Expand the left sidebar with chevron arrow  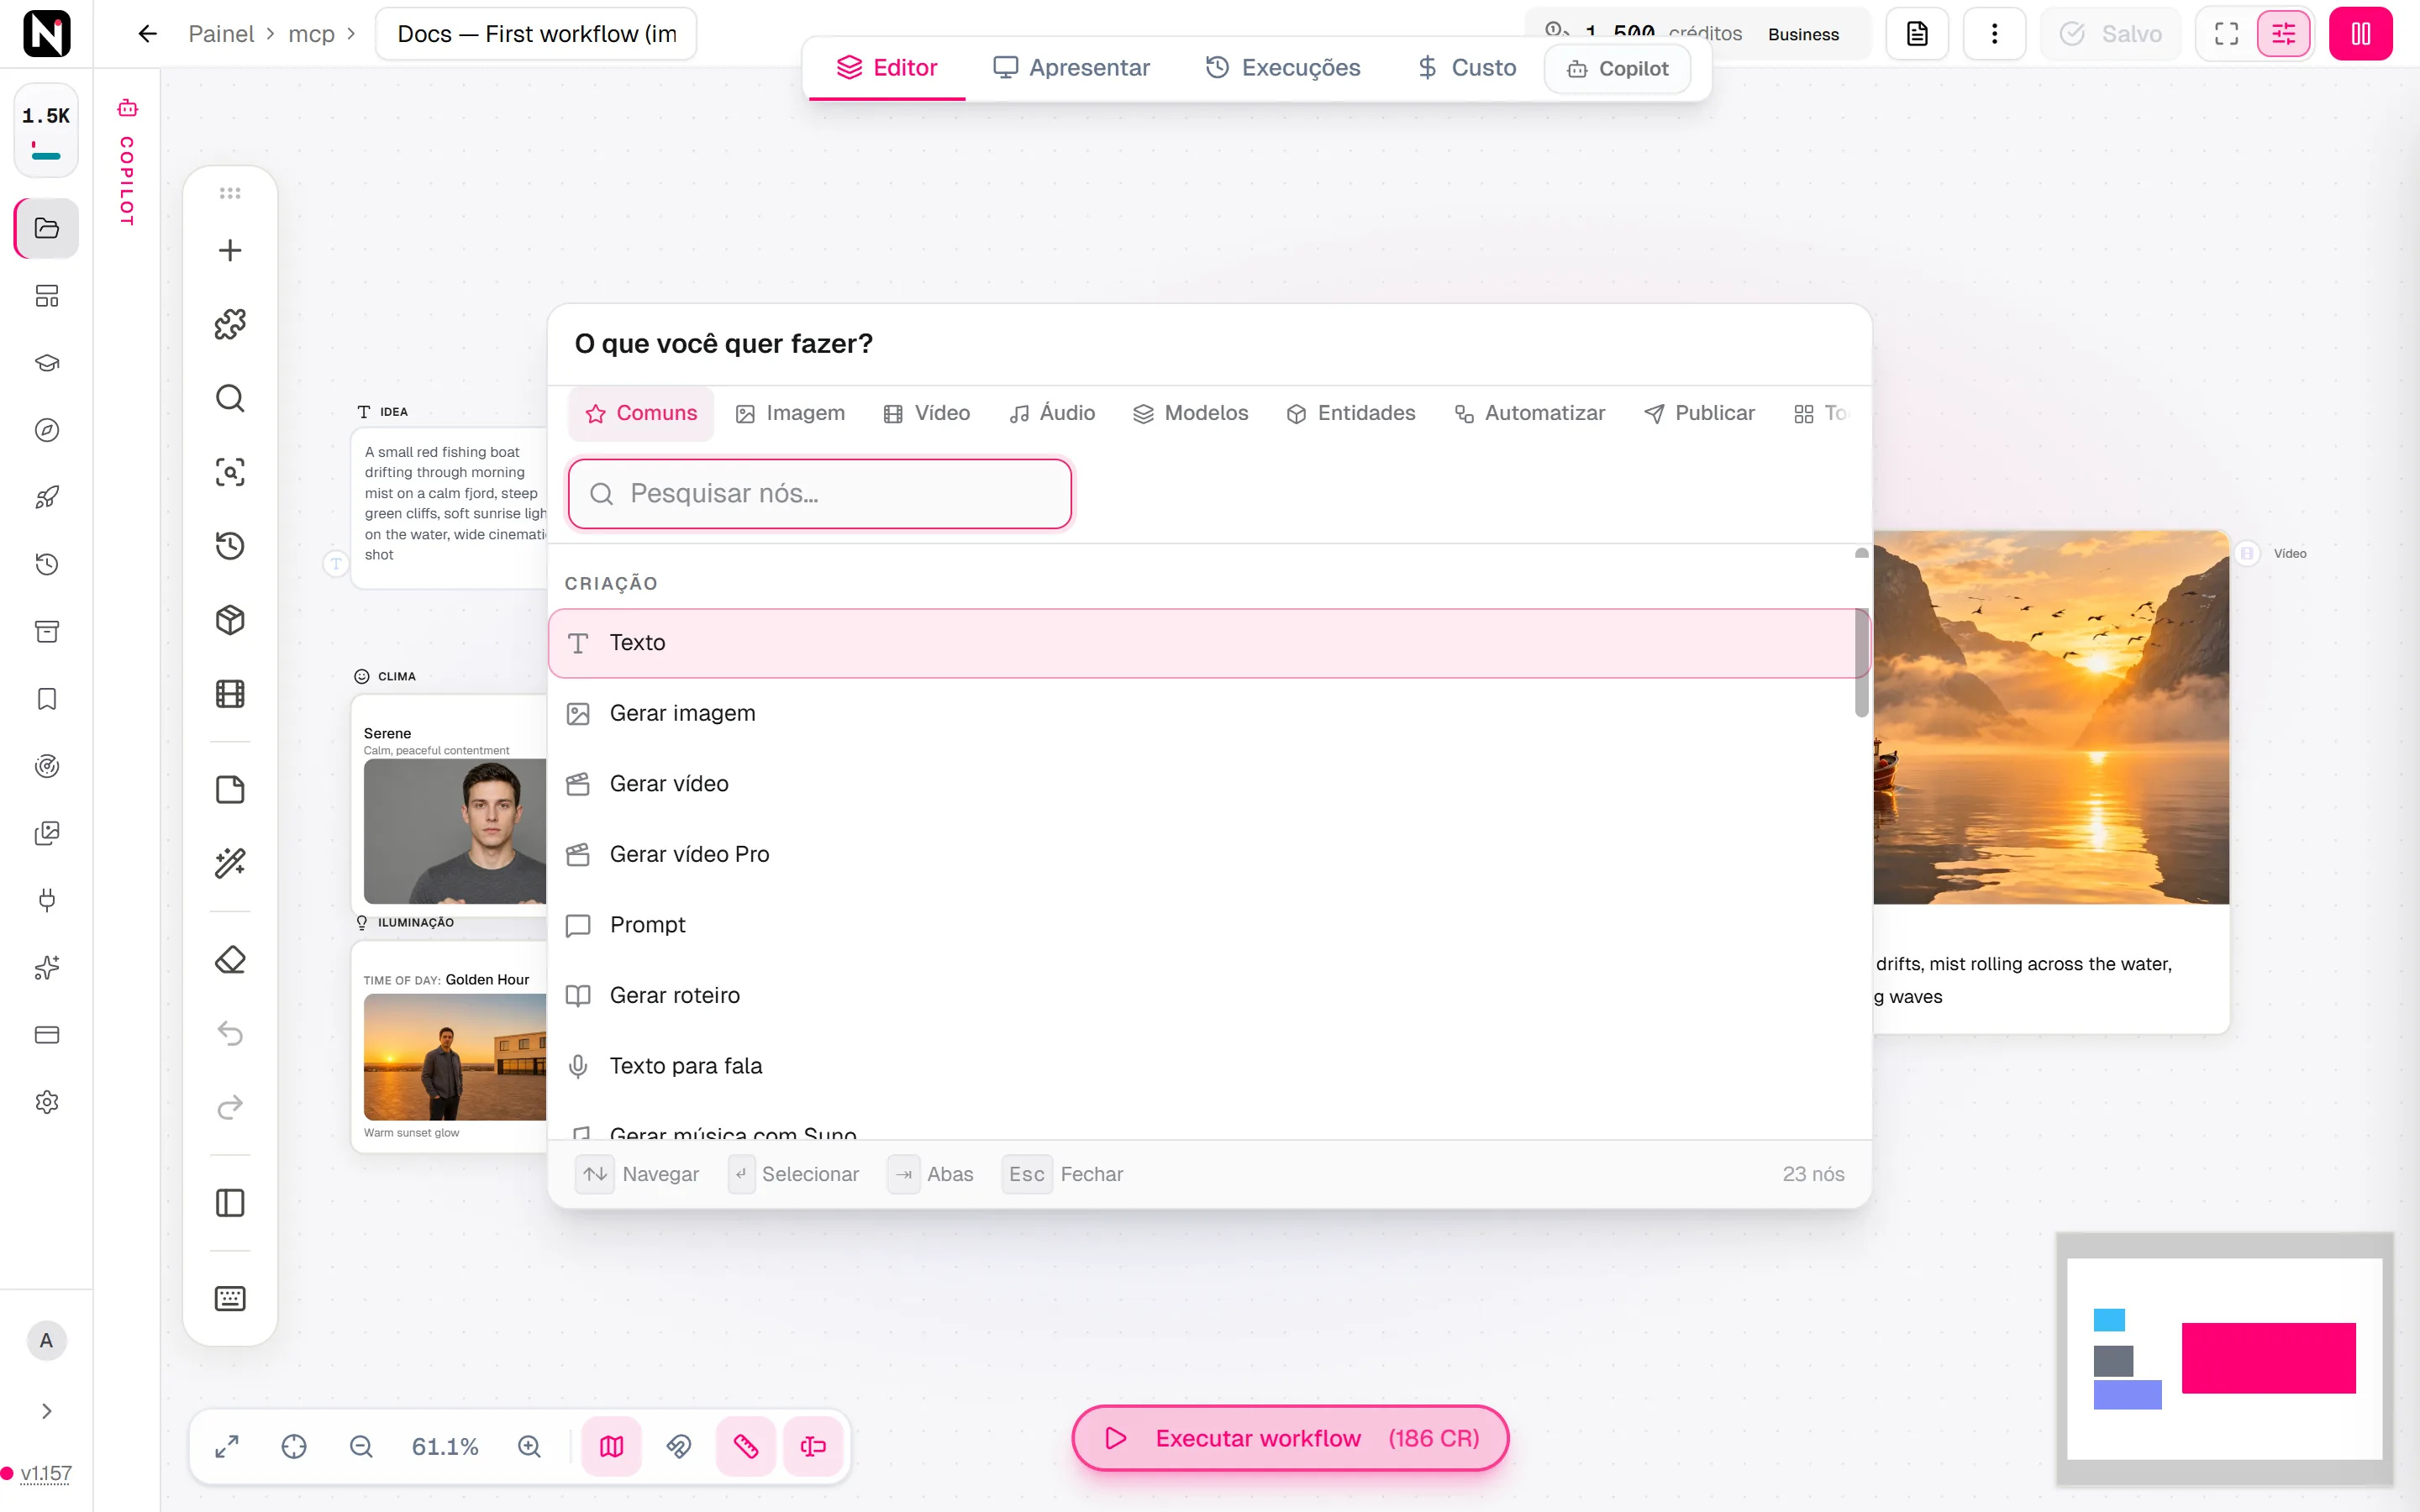(47, 1411)
